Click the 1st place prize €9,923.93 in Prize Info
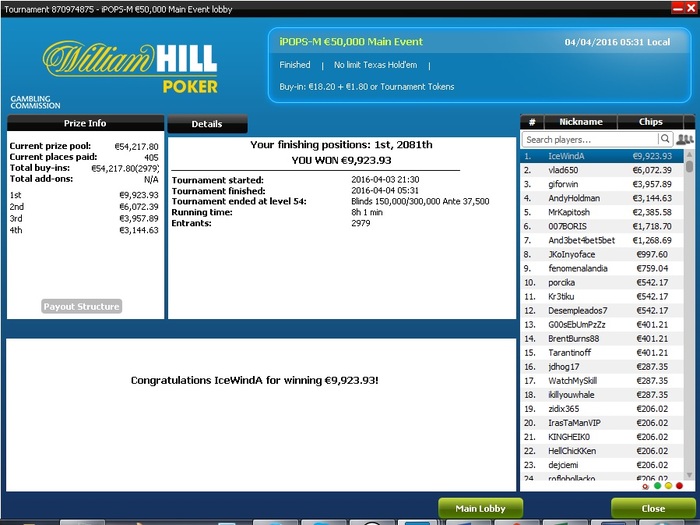The height and width of the screenshot is (525, 700). [x=139, y=195]
